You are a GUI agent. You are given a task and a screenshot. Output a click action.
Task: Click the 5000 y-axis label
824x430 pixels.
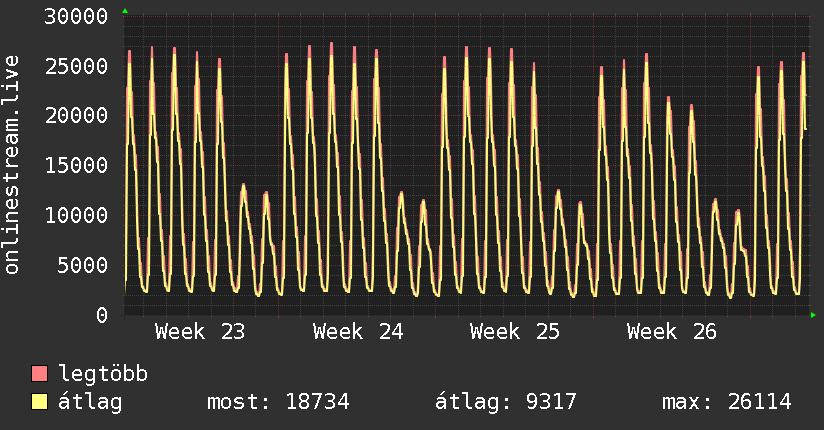(x=83, y=265)
